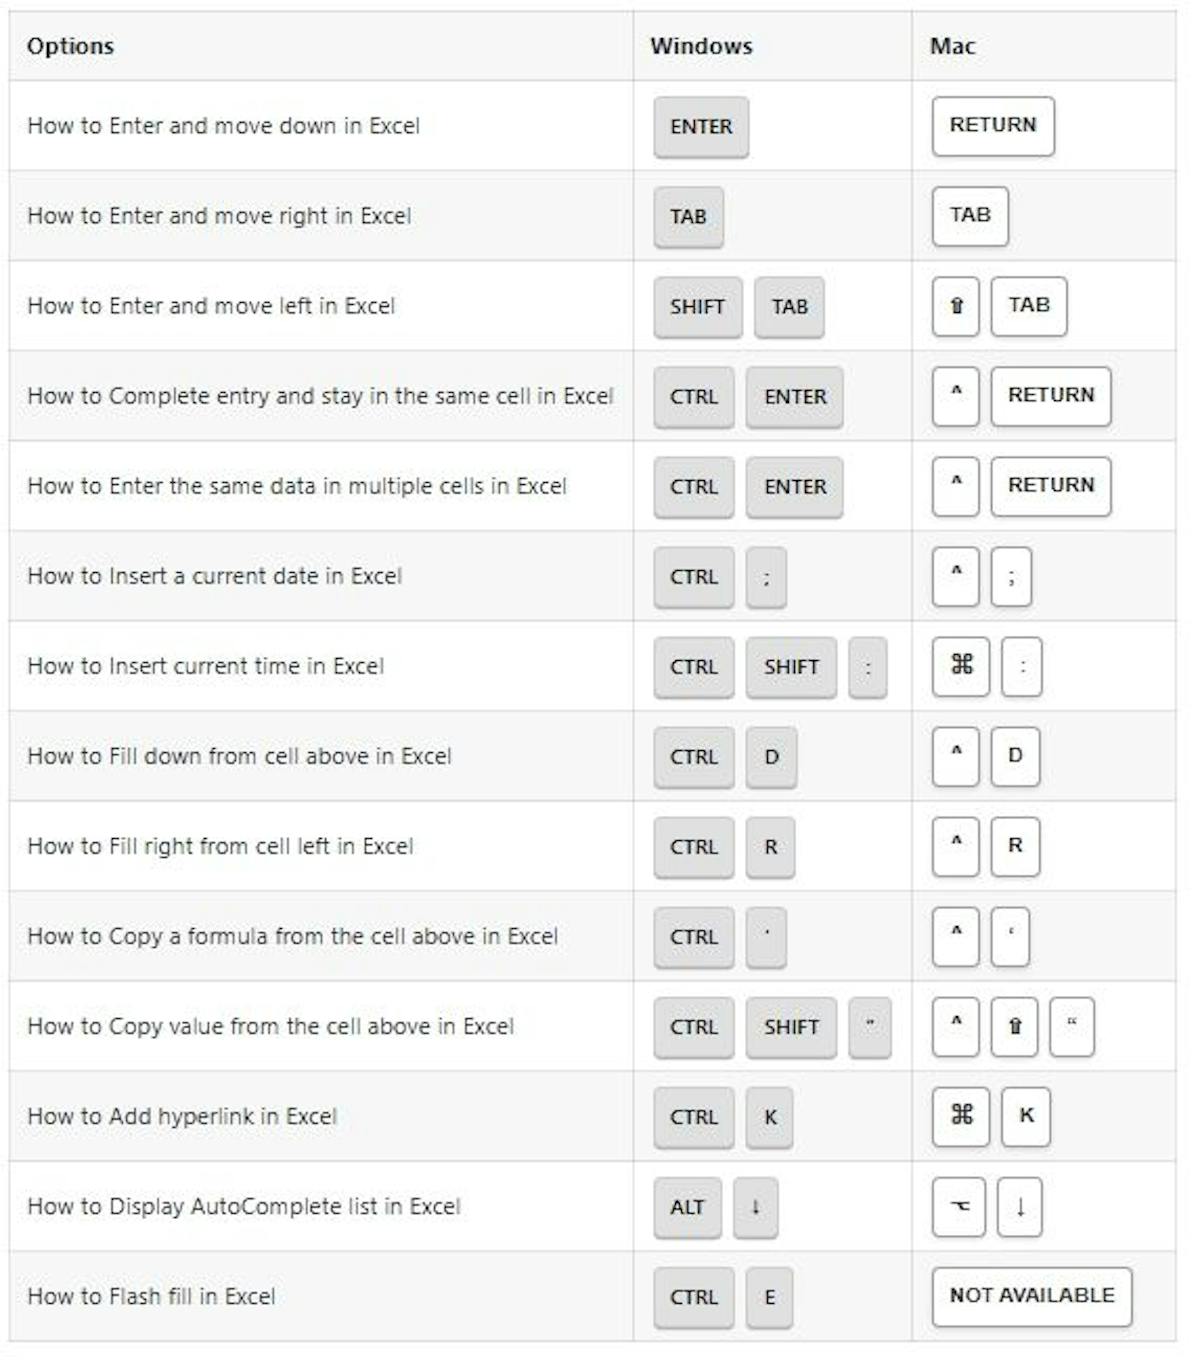
Task: Click the Mac down arrow key in AutoComplete row
Action: point(1020,1206)
